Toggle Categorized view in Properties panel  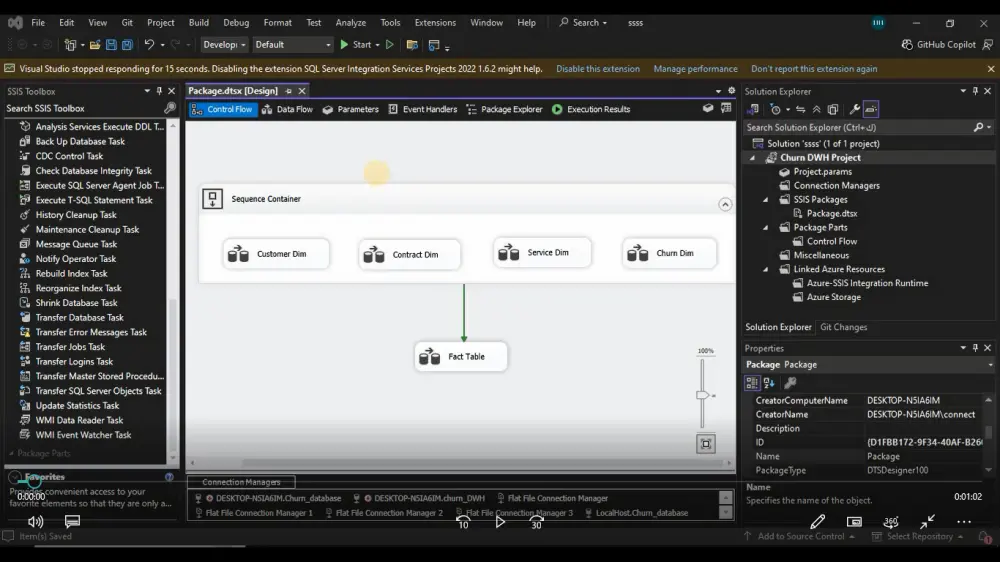pos(752,383)
